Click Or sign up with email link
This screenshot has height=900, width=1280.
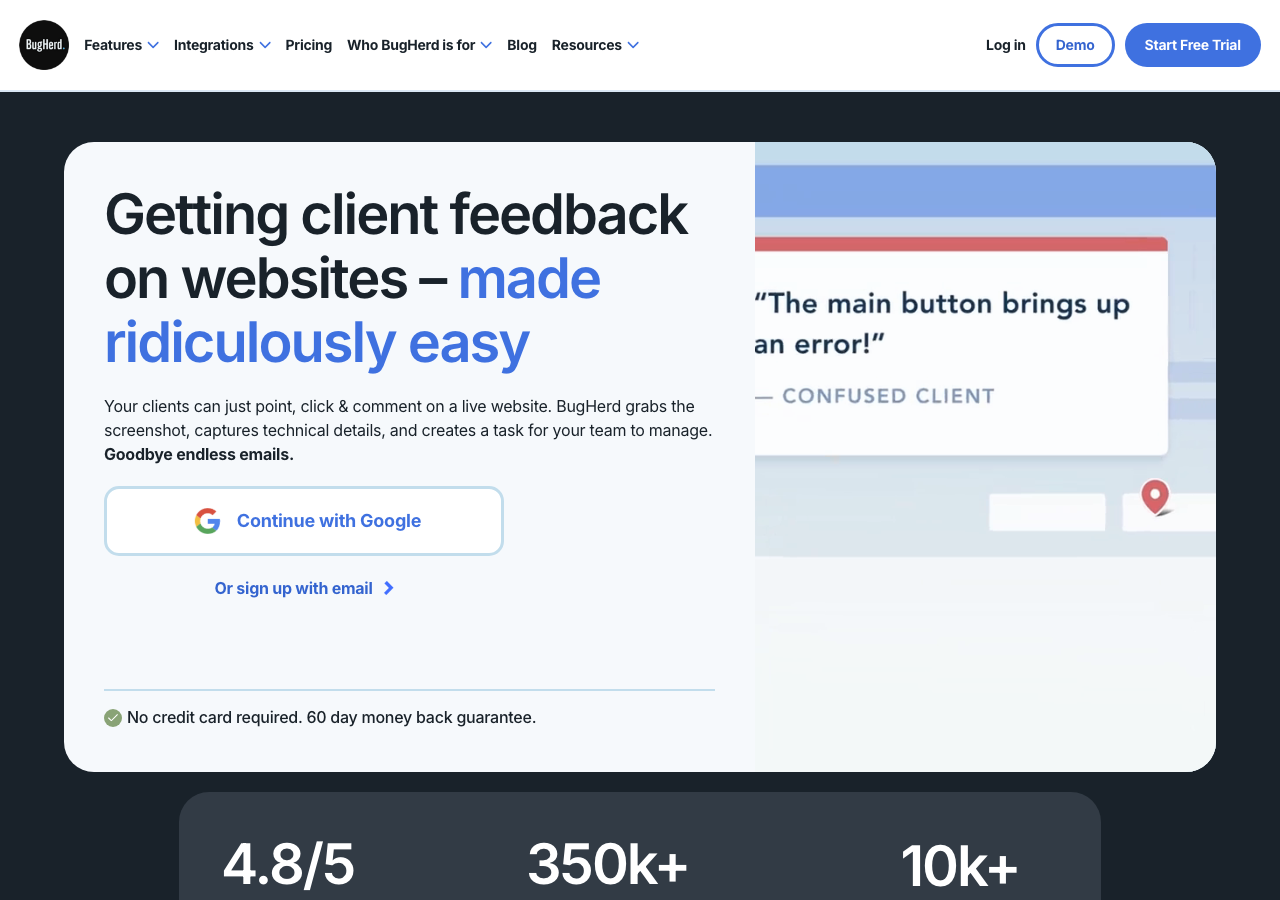pos(304,588)
